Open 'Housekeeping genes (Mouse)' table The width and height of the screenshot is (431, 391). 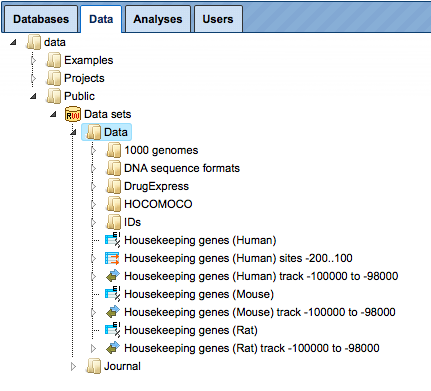(199, 294)
